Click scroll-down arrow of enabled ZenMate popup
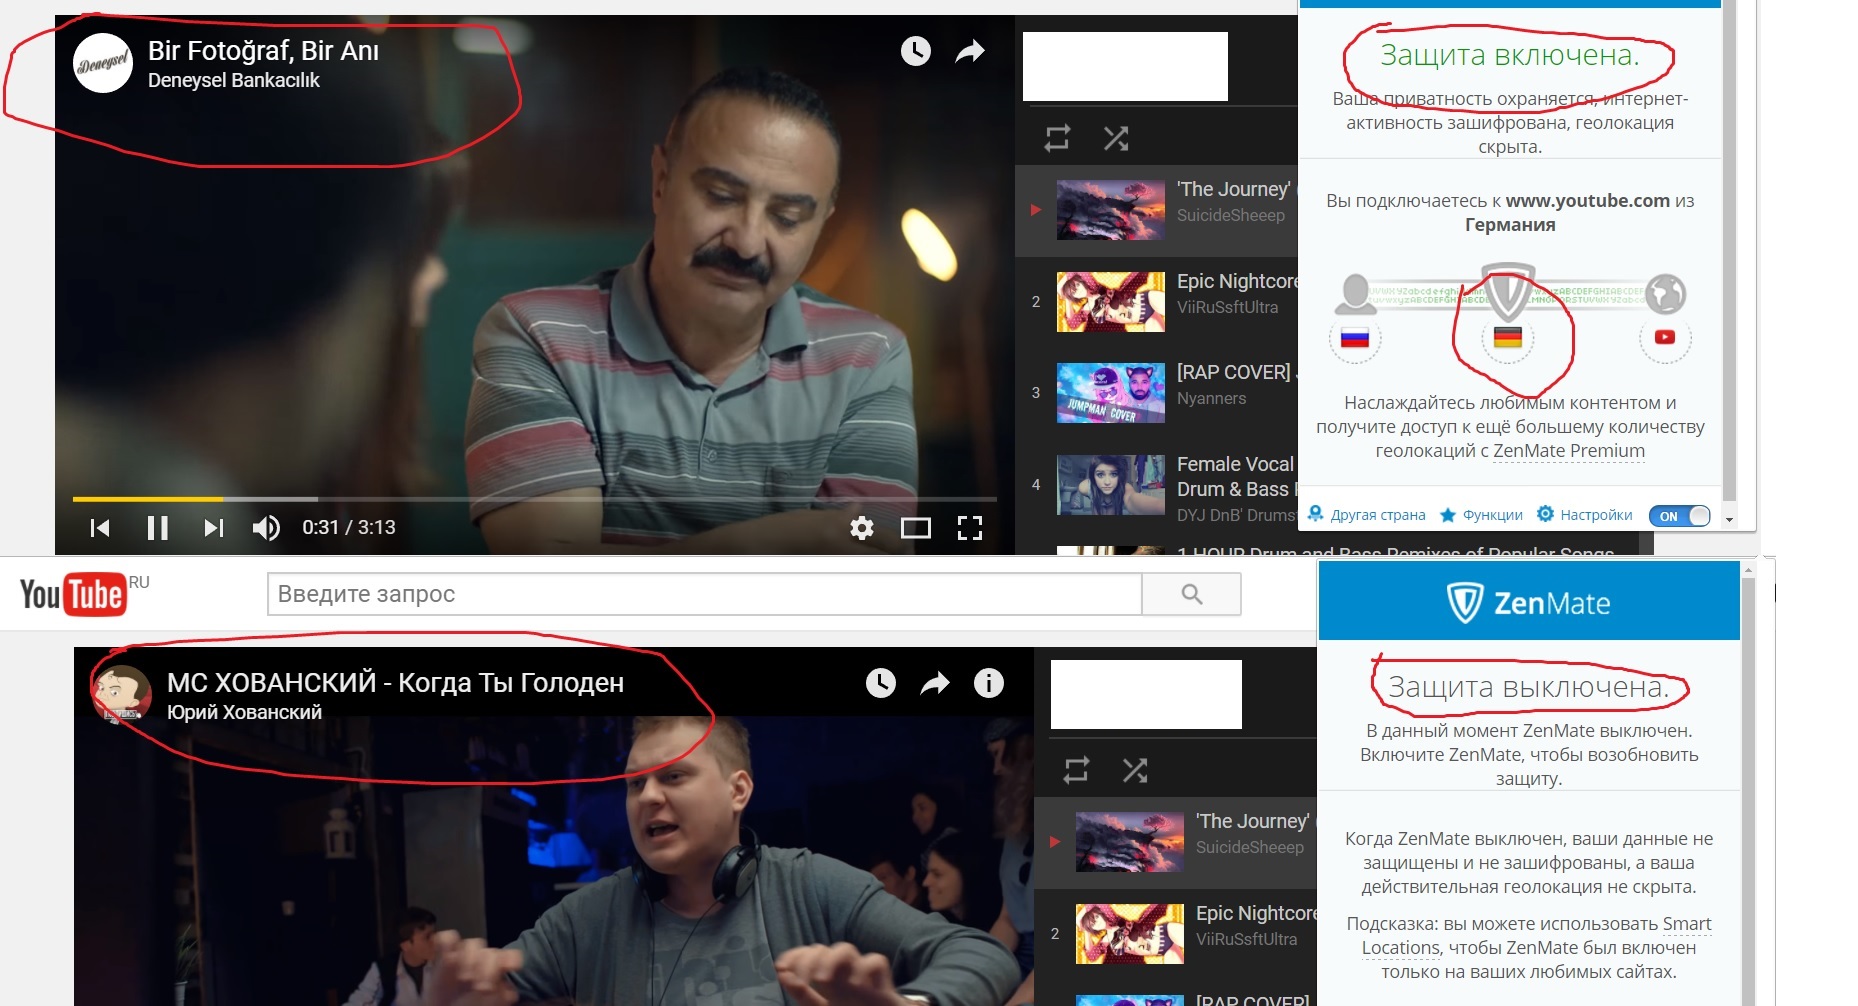Viewport: 1858px width, 1006px height. click(1729, 520)
